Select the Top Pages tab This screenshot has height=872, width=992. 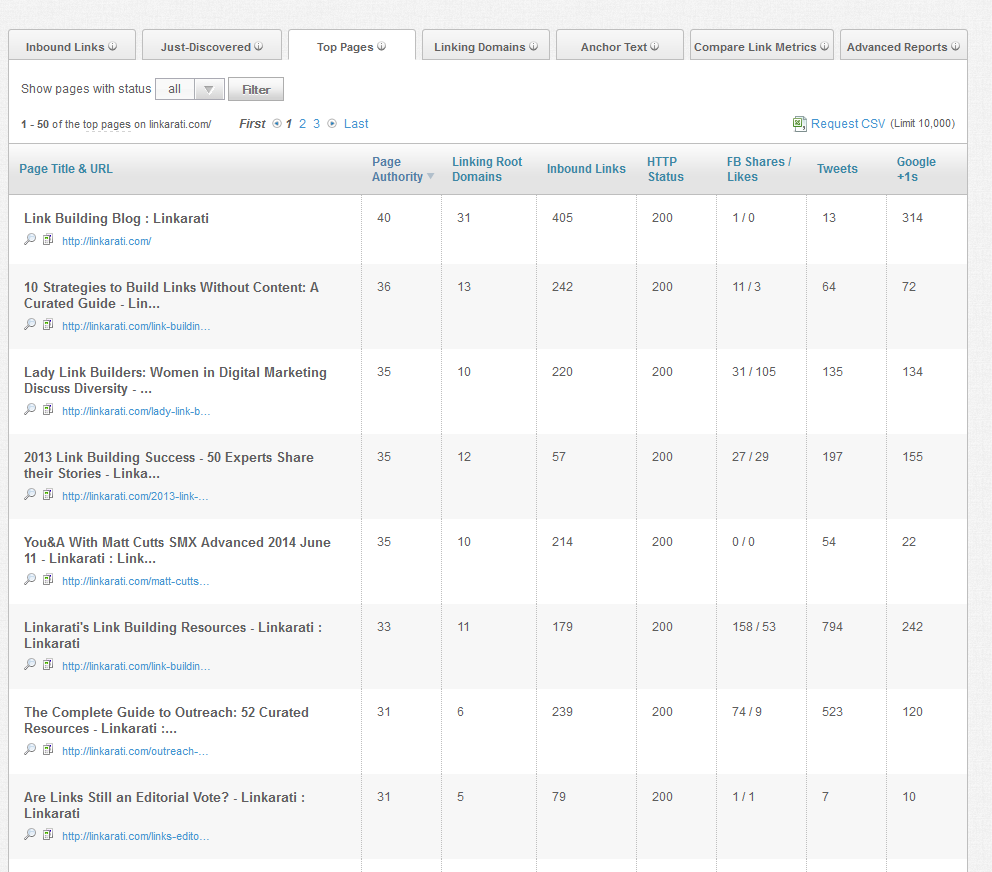pos(352,46)
